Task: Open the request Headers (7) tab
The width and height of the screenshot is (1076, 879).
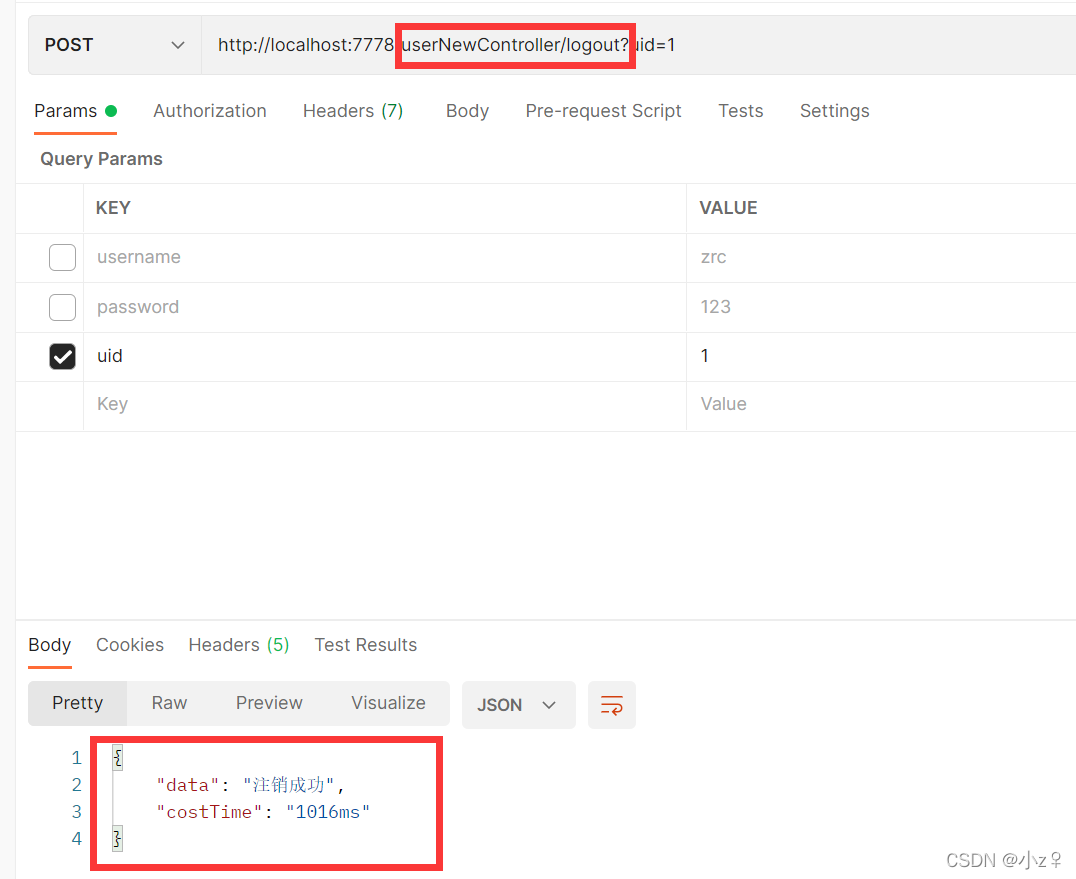Action: (353, 111)
